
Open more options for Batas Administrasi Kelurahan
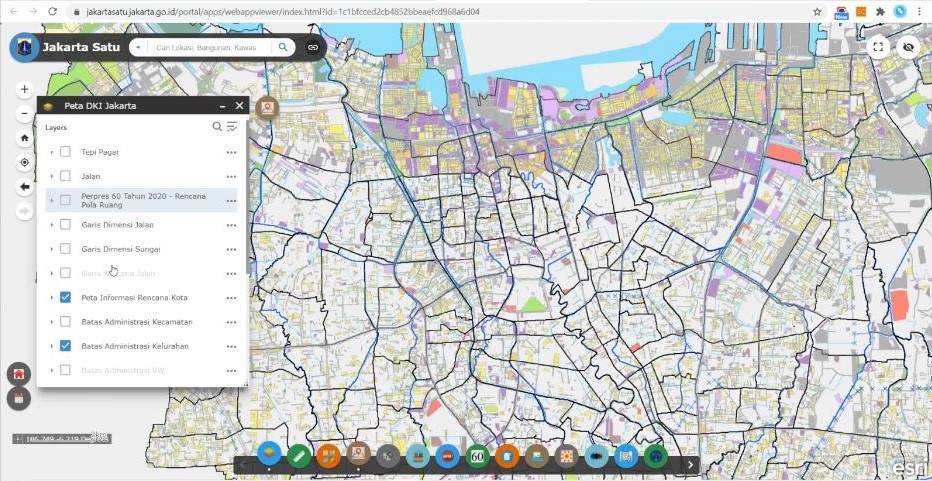(x=231, y=346)
